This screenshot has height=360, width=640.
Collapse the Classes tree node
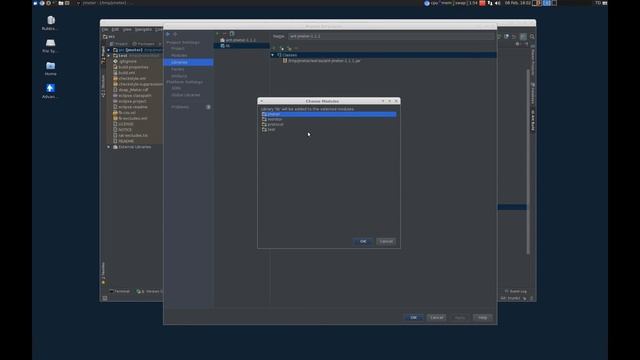click(x=273, y=55)
